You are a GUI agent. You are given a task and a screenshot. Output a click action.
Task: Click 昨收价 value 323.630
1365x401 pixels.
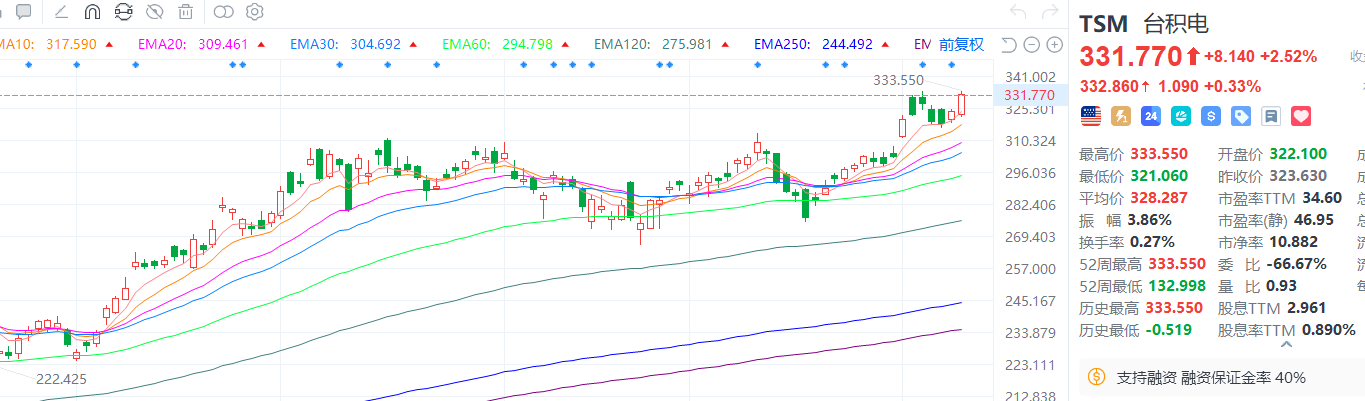(x=1299, y=176)
